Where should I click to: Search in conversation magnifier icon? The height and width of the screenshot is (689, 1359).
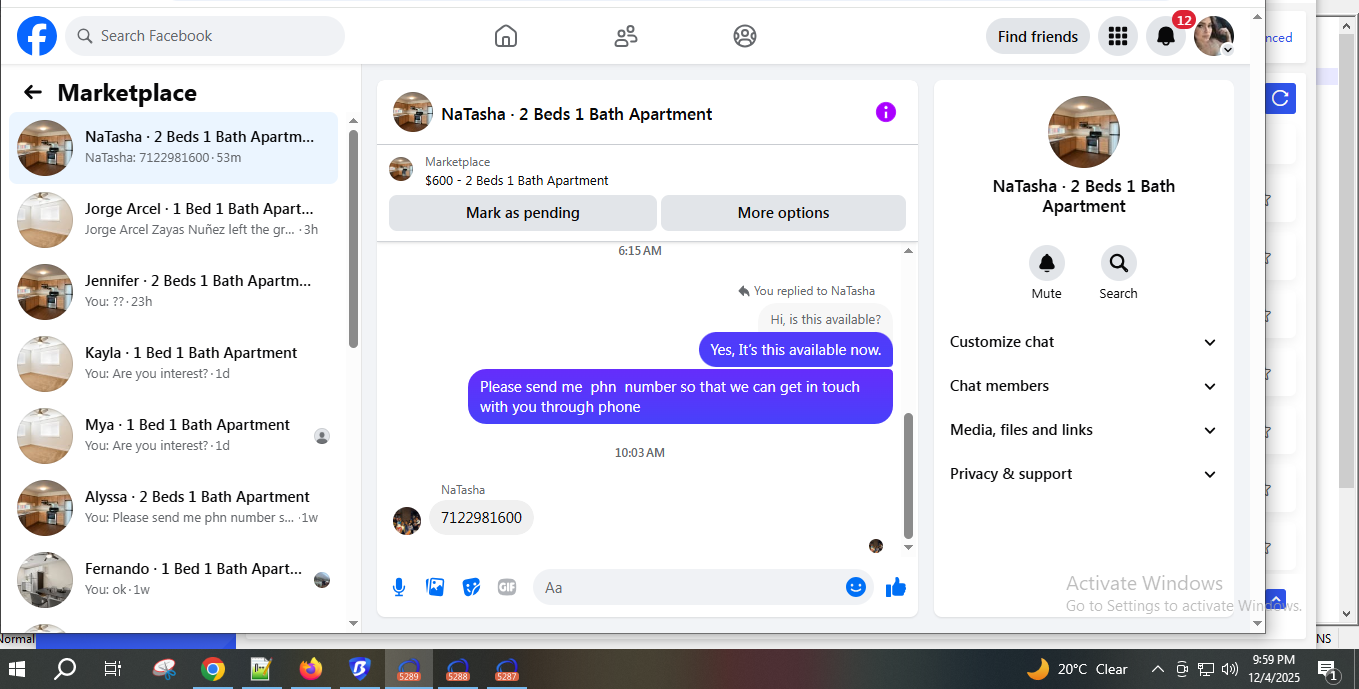coord(1118,263)
